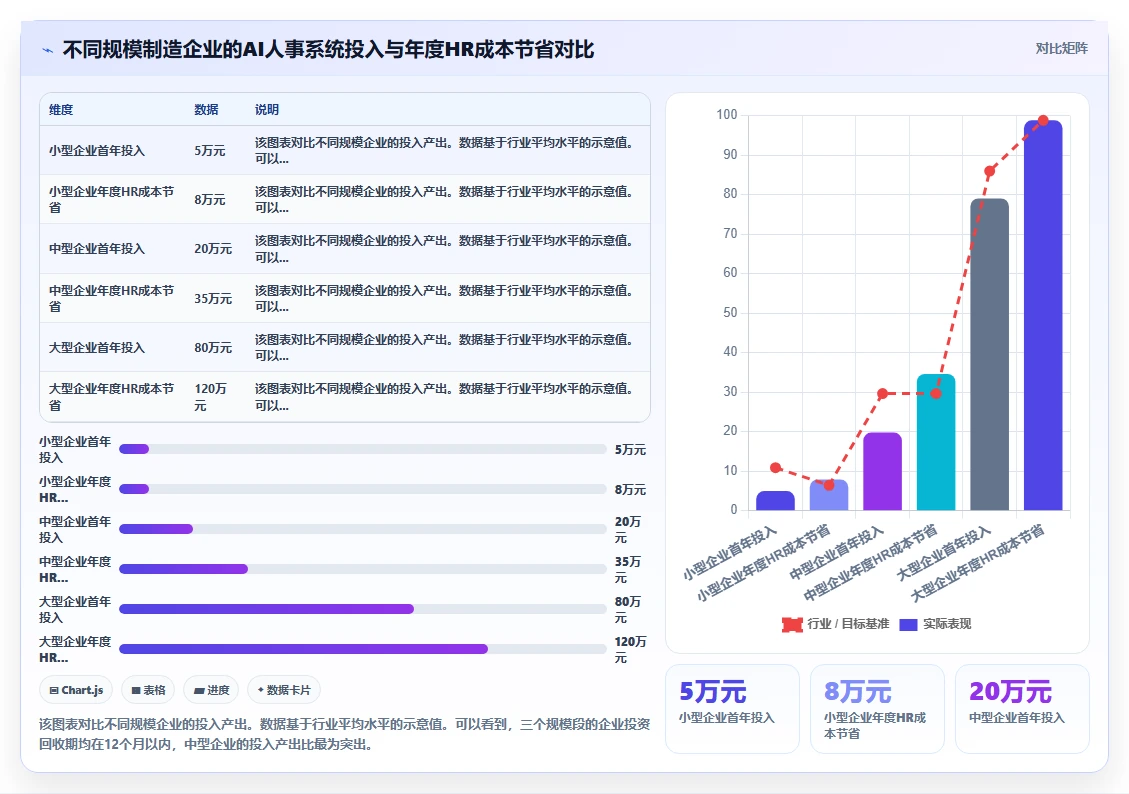Click the 大型企业年度HR成本节省 x-axis label
This screenshot has width=1129, height=794.
pos(977,563)
